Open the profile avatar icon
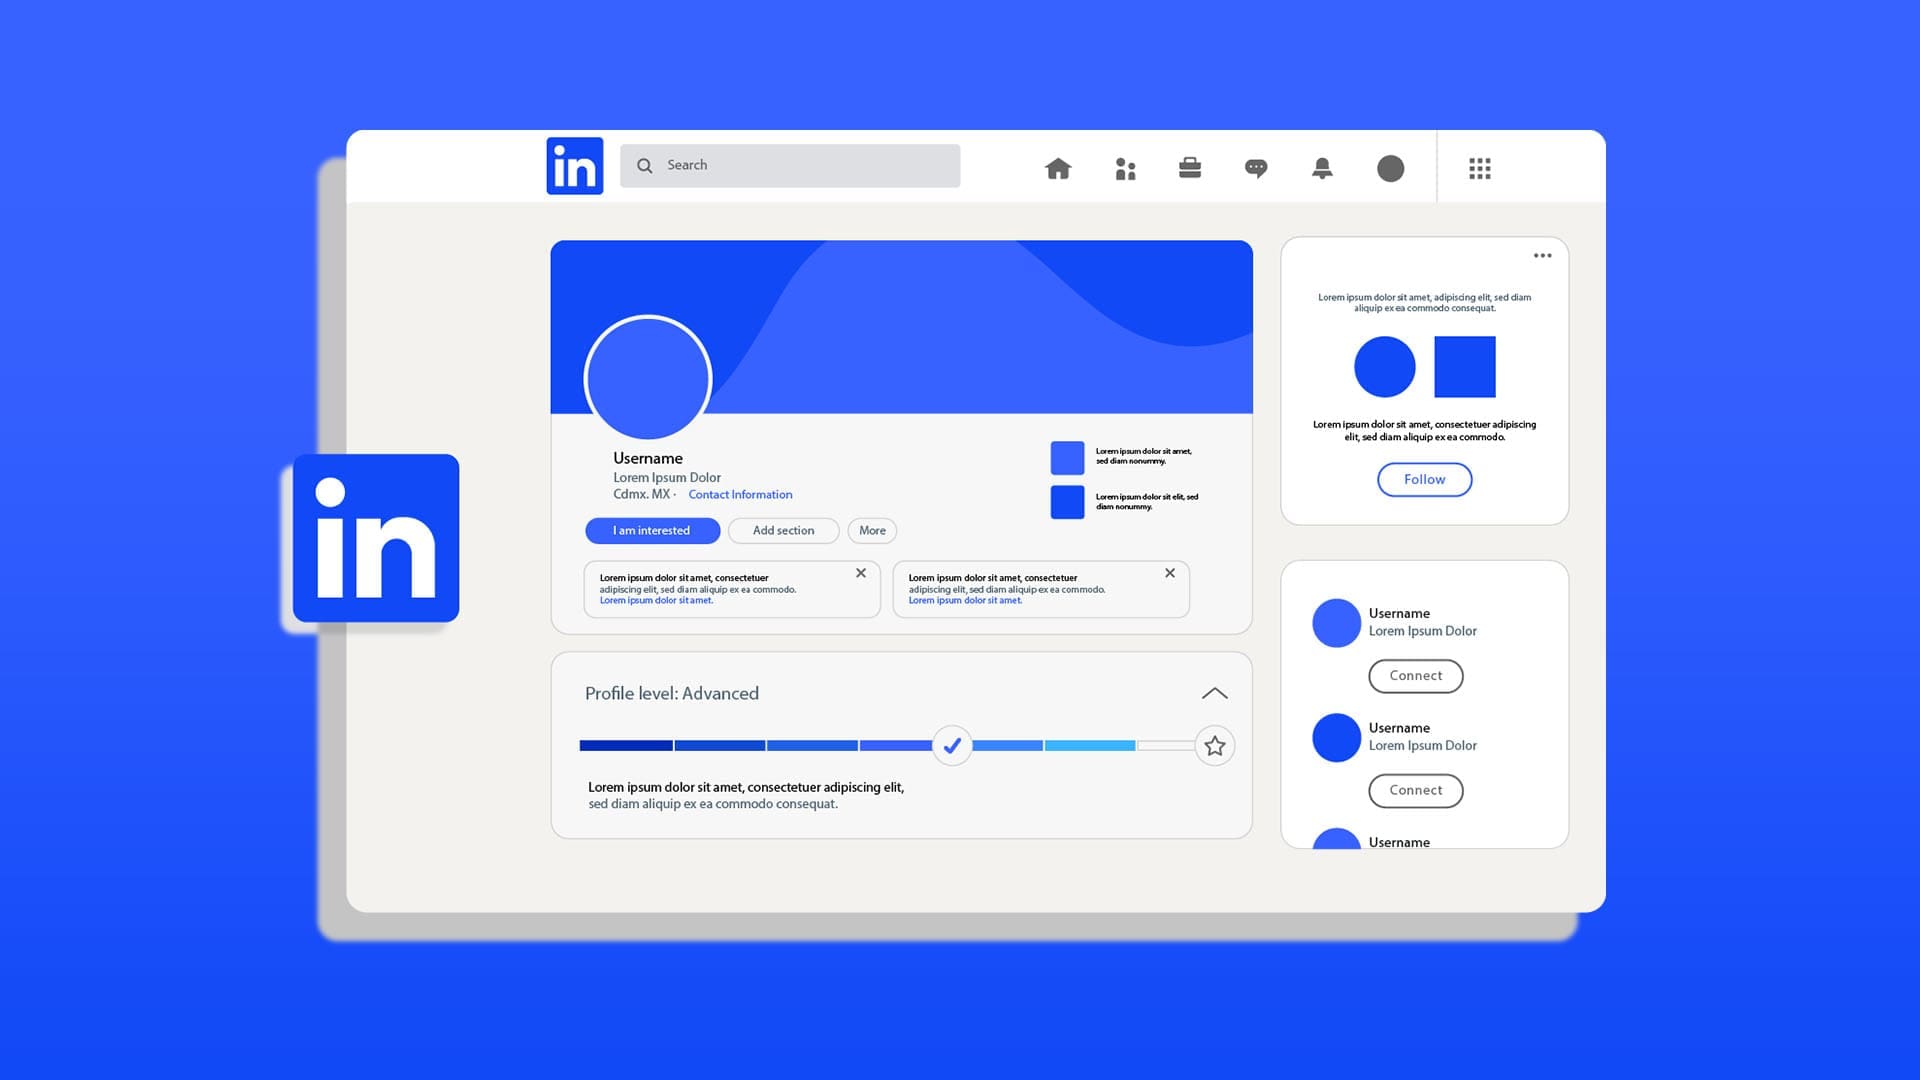The width and height of the screenshot is (1920, 1080). point(1390,167)
